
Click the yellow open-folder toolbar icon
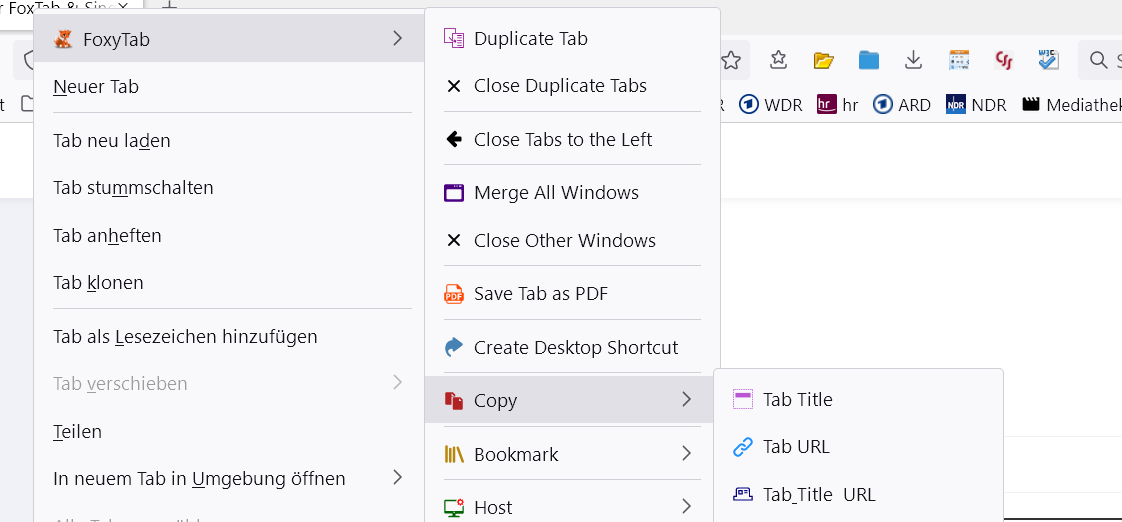(x=823, y=61)
